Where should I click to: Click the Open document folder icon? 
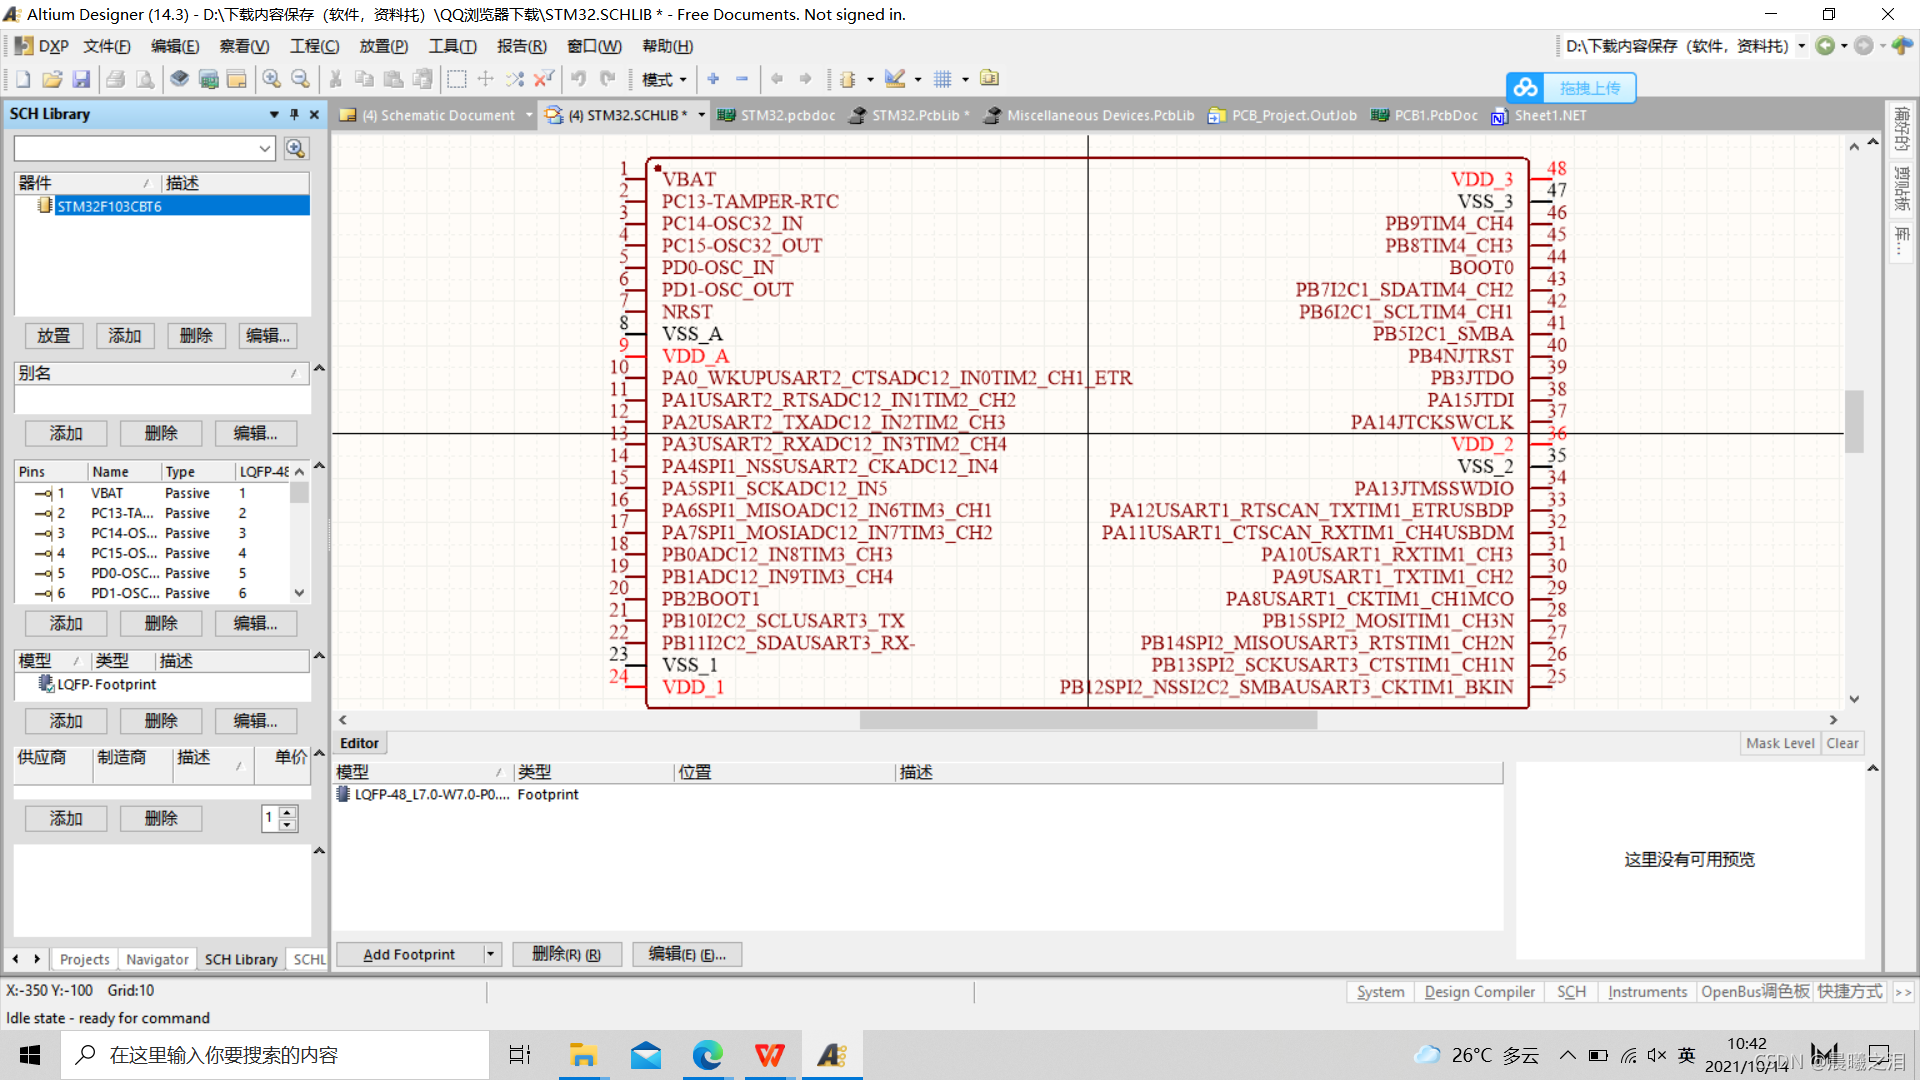coord(52,79)
